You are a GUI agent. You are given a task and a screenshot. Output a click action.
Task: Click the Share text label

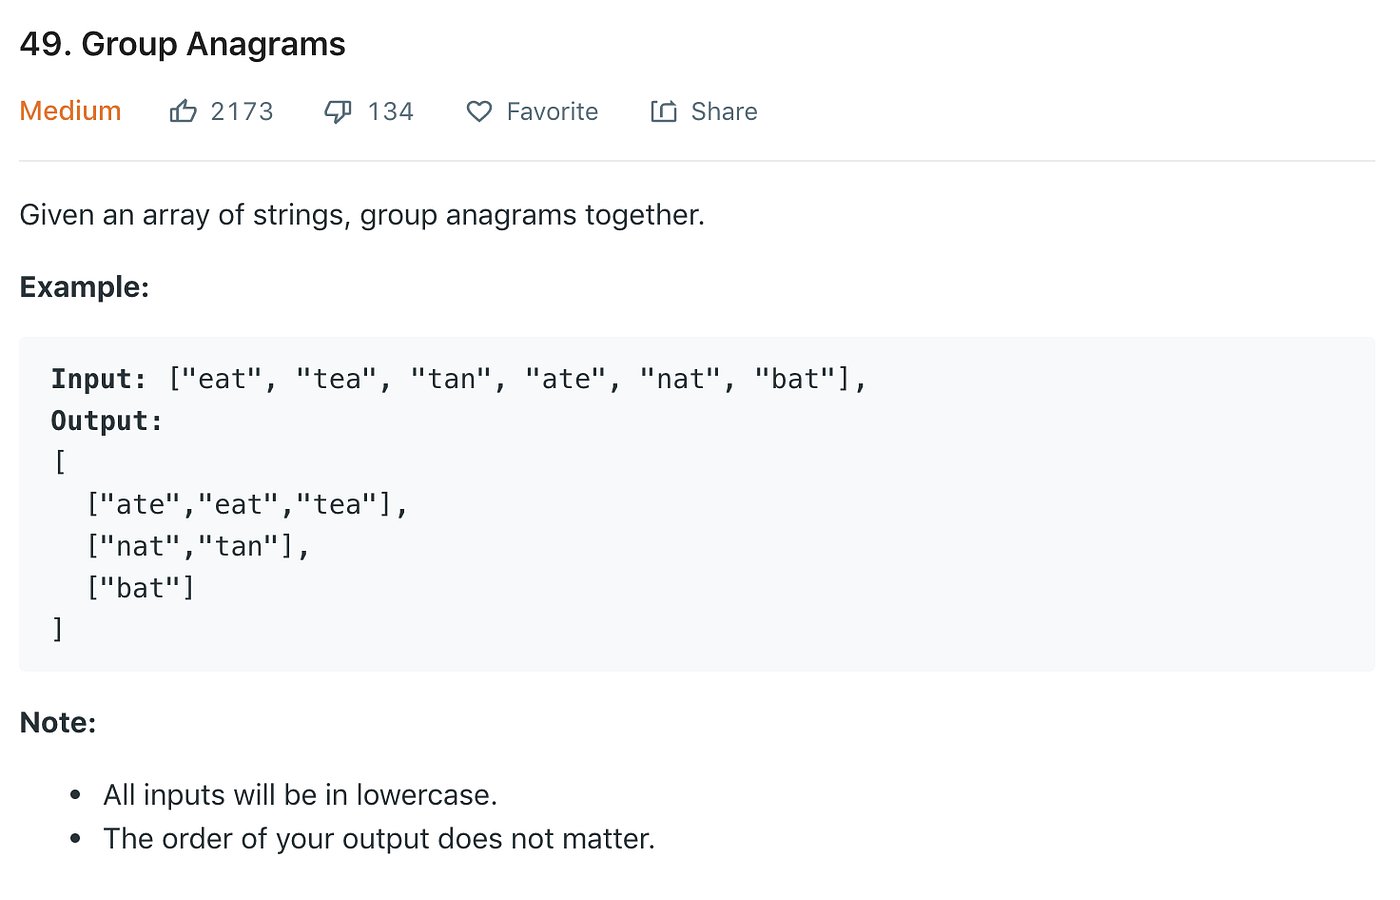coord(723,111)
